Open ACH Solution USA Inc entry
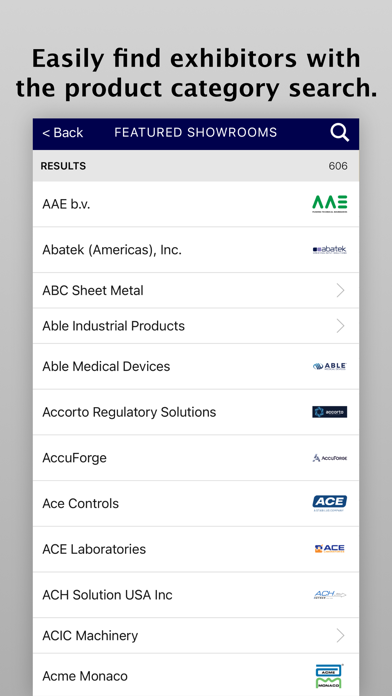This screenshot has width=392, height=696. [196, 595]
